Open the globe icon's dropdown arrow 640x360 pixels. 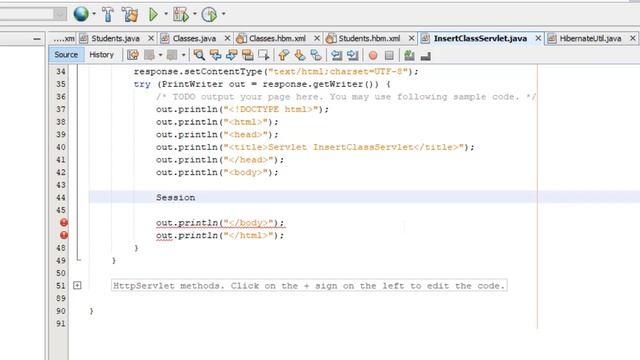click(x=94, y=14)
